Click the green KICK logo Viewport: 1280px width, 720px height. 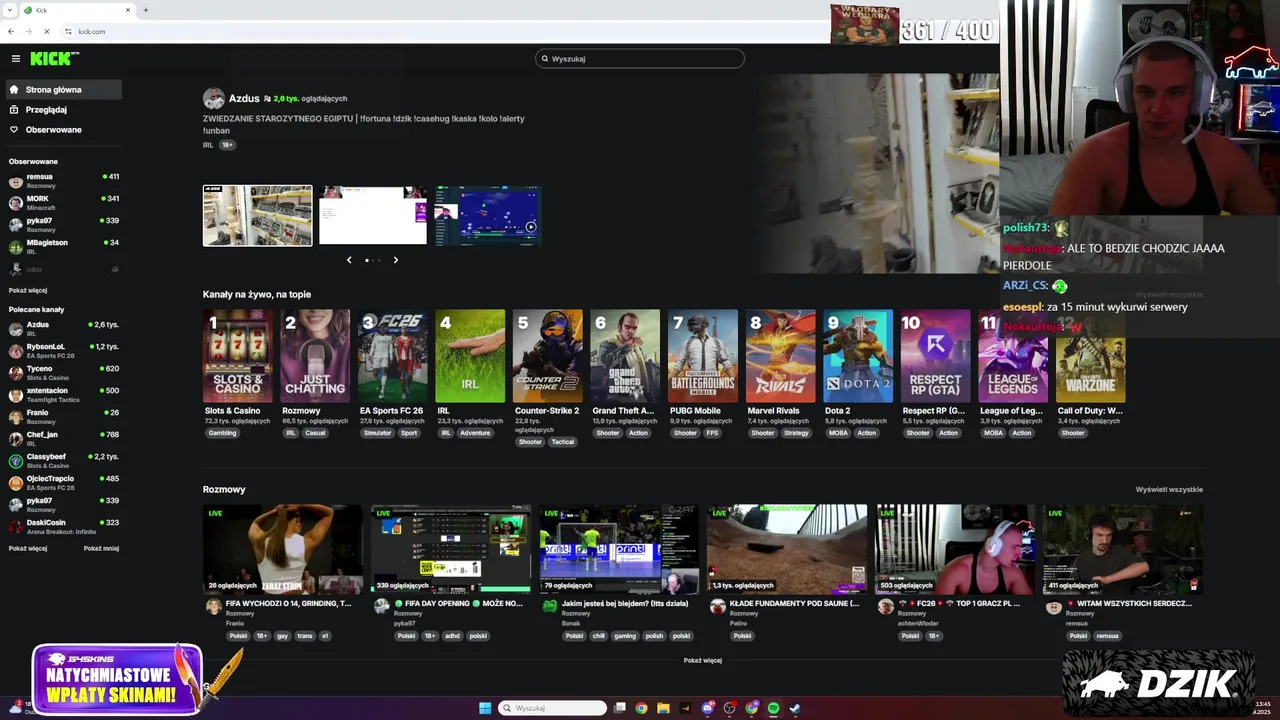(54, 59)
